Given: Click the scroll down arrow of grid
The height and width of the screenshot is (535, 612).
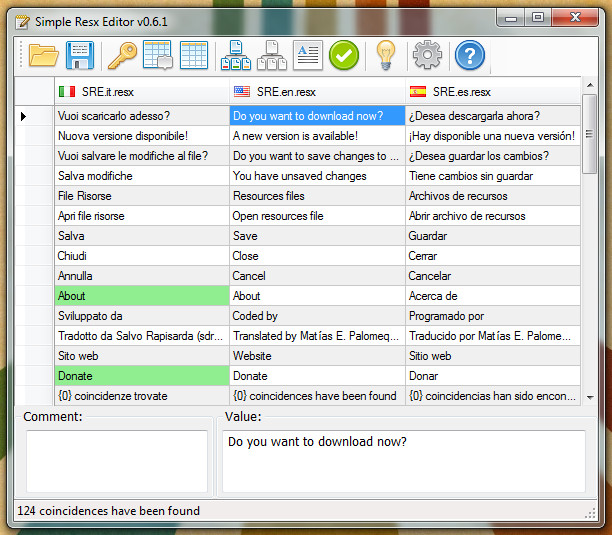Looking at the screenshot, I should click(590, 398).
